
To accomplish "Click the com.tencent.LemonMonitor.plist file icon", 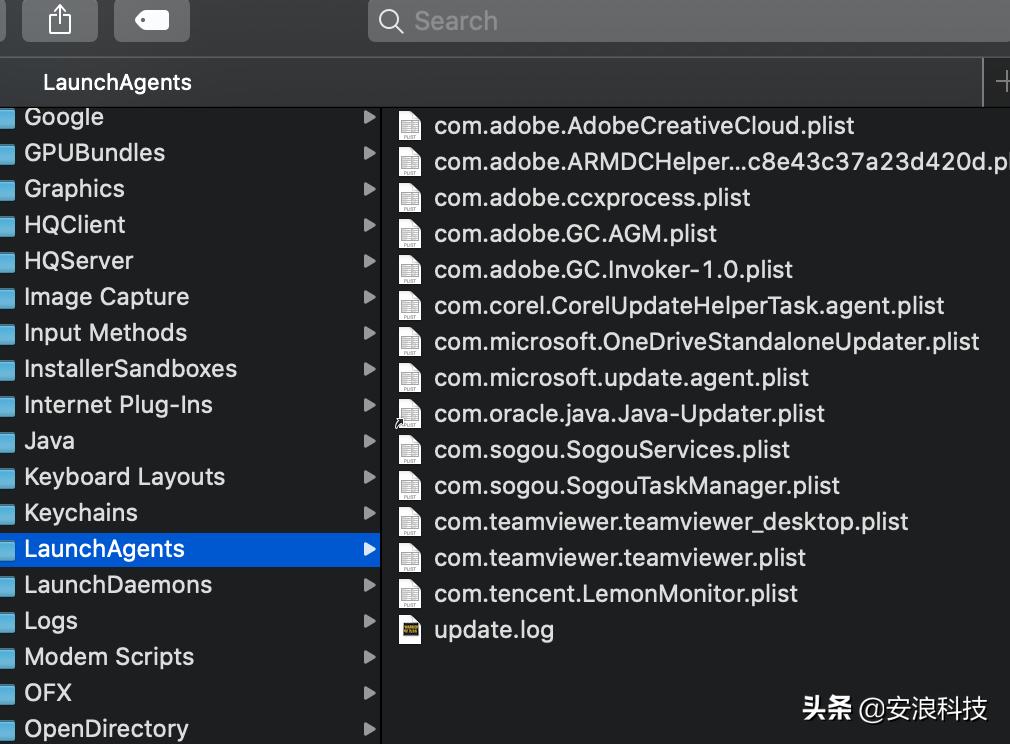I will 410,594.
